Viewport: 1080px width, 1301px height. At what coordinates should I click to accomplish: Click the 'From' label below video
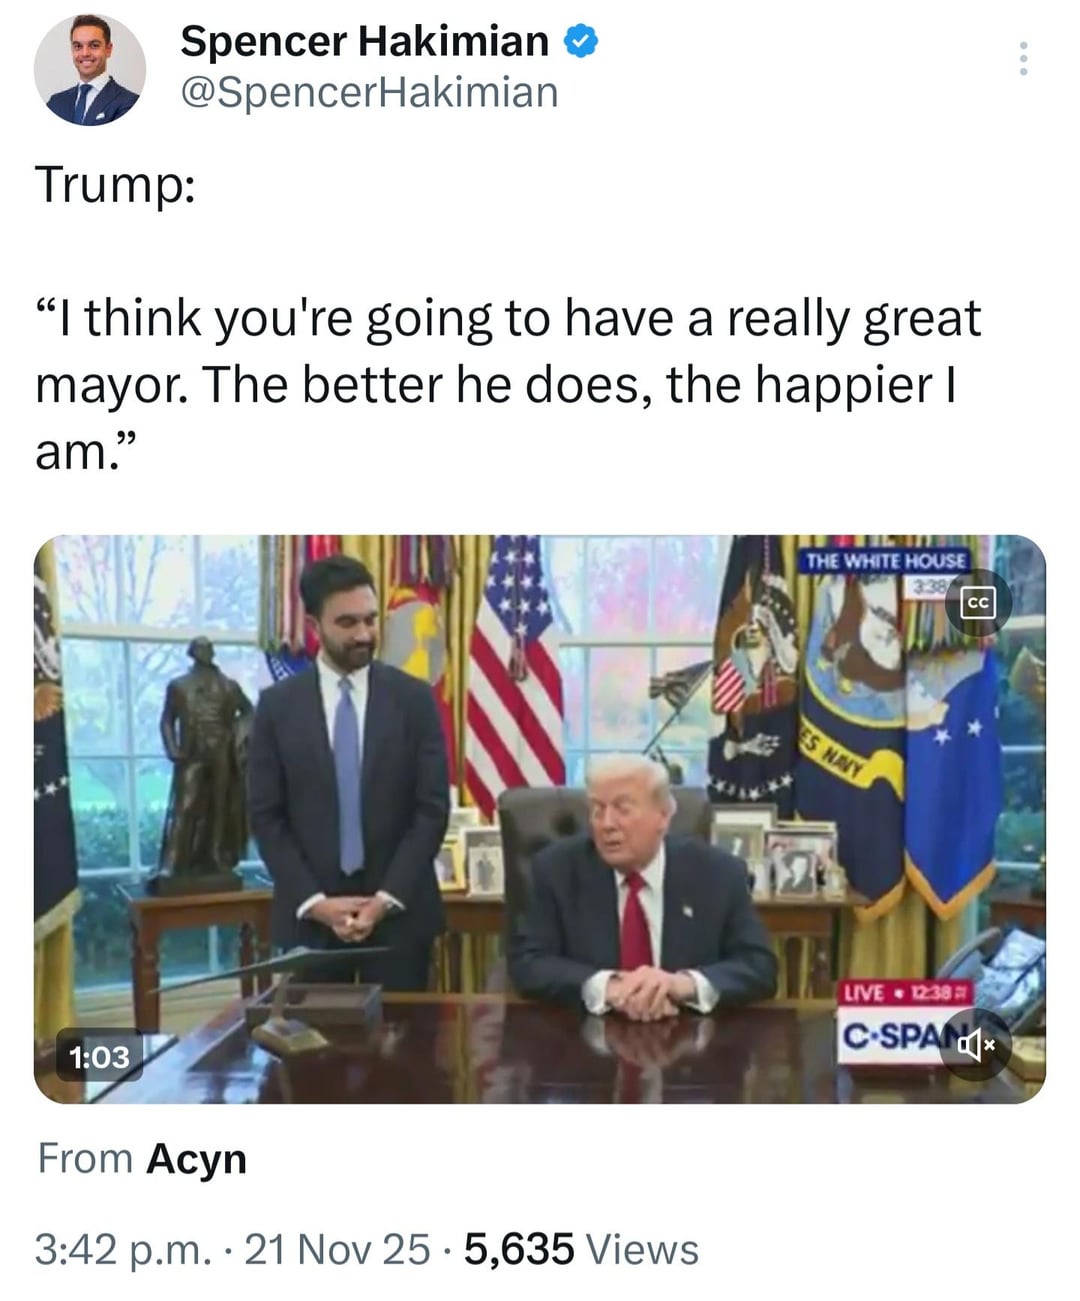click(x=85, y=1159)
